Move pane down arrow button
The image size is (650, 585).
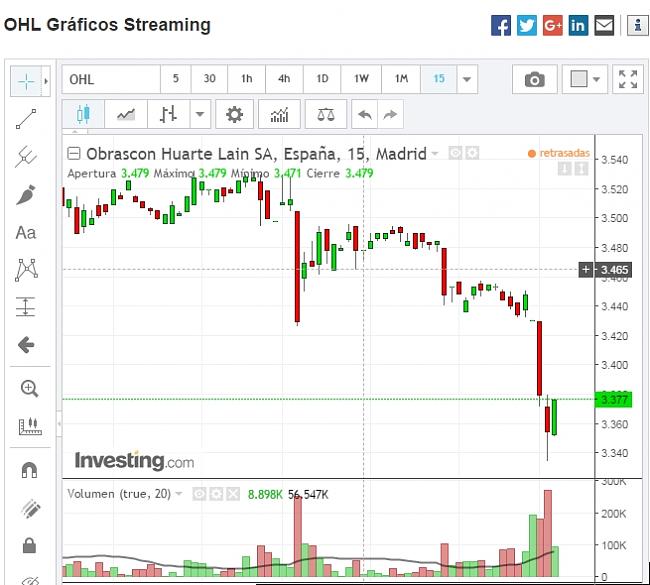[564, 168]
